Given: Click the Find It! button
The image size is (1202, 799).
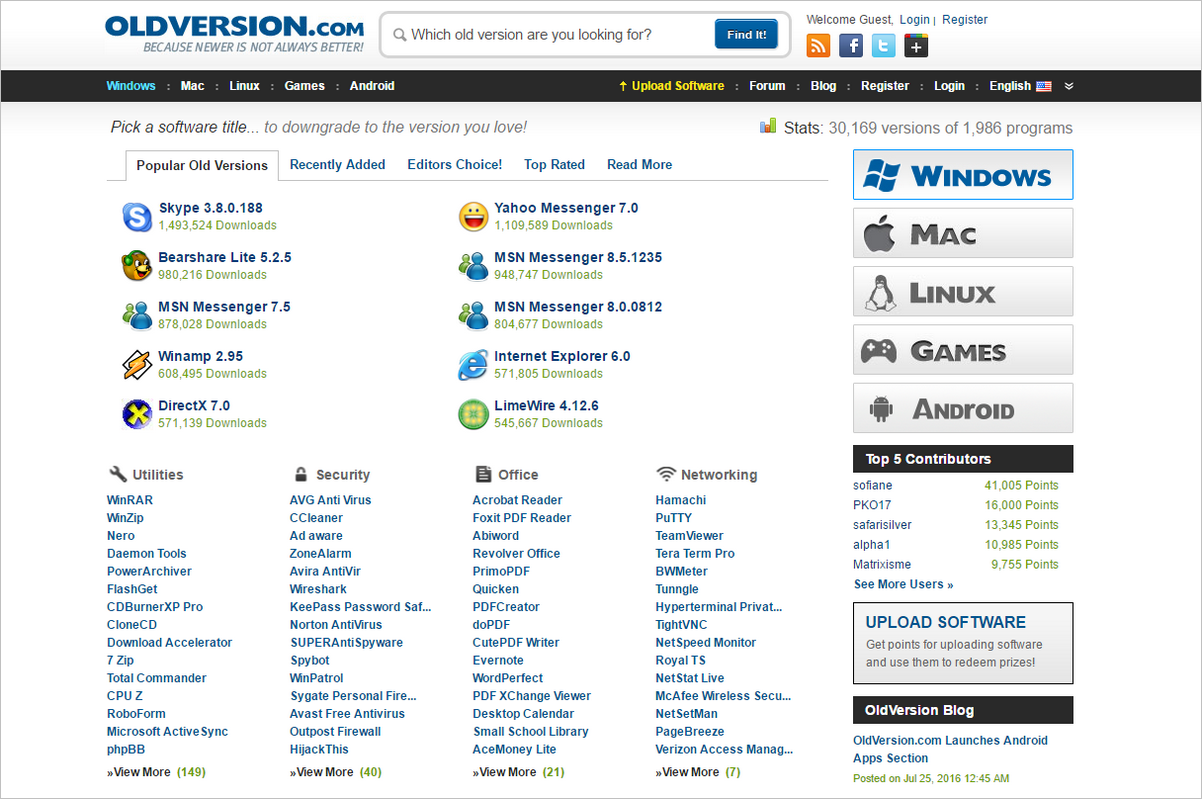Looking at the screenshot, I should 746,35.
